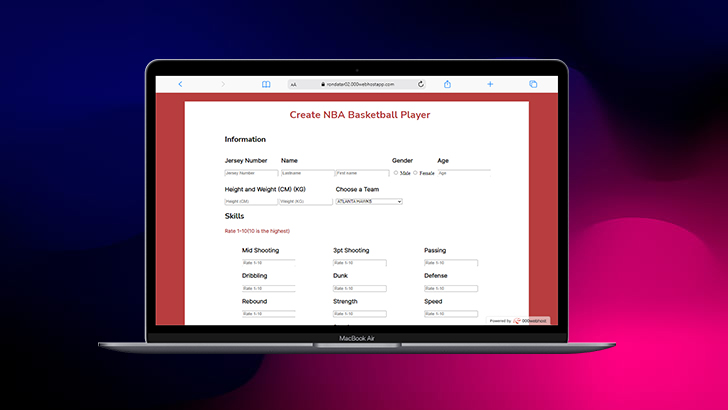
Task: Focus the 3pt Shooting rating field
Action: point(360,263)
